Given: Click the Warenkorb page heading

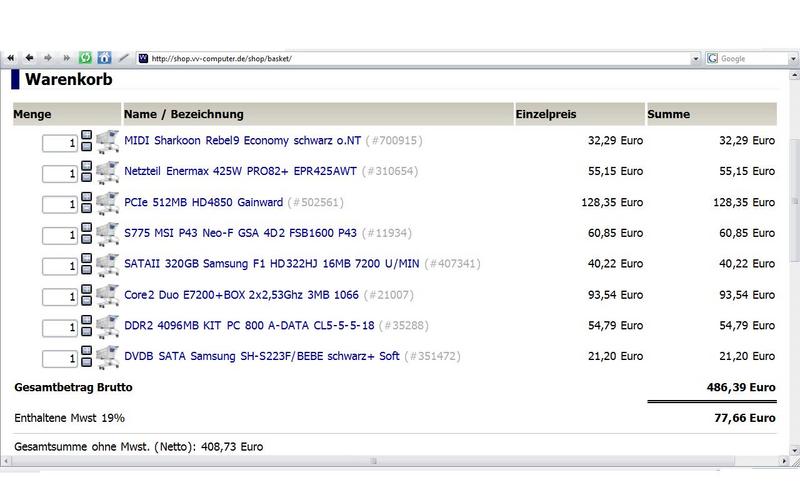Looking at the screenshot, I should pyautogui.click(x=68, y=79).
